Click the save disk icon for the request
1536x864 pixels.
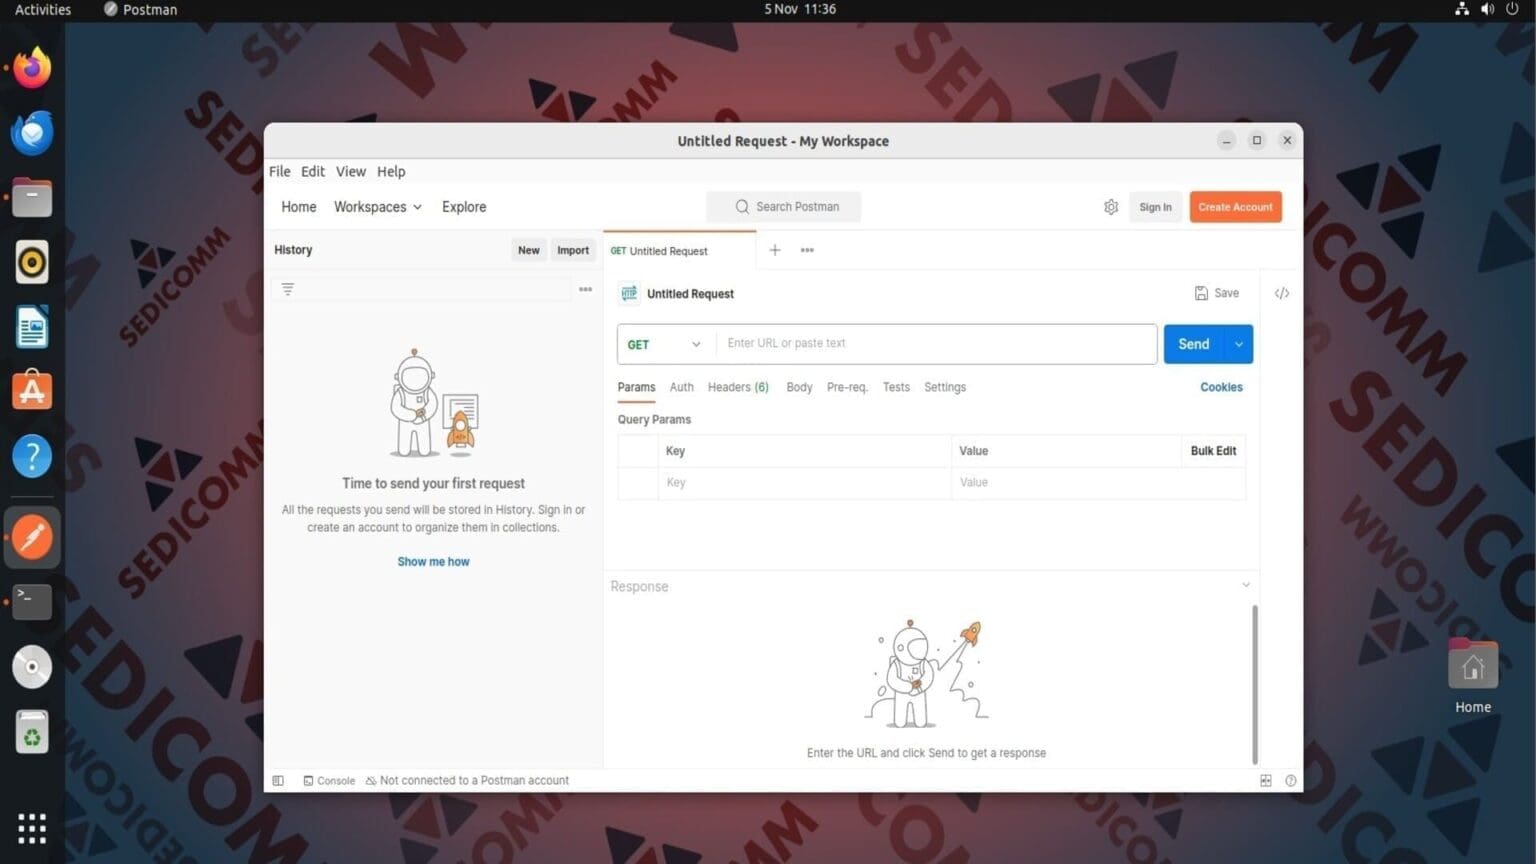1201,293
